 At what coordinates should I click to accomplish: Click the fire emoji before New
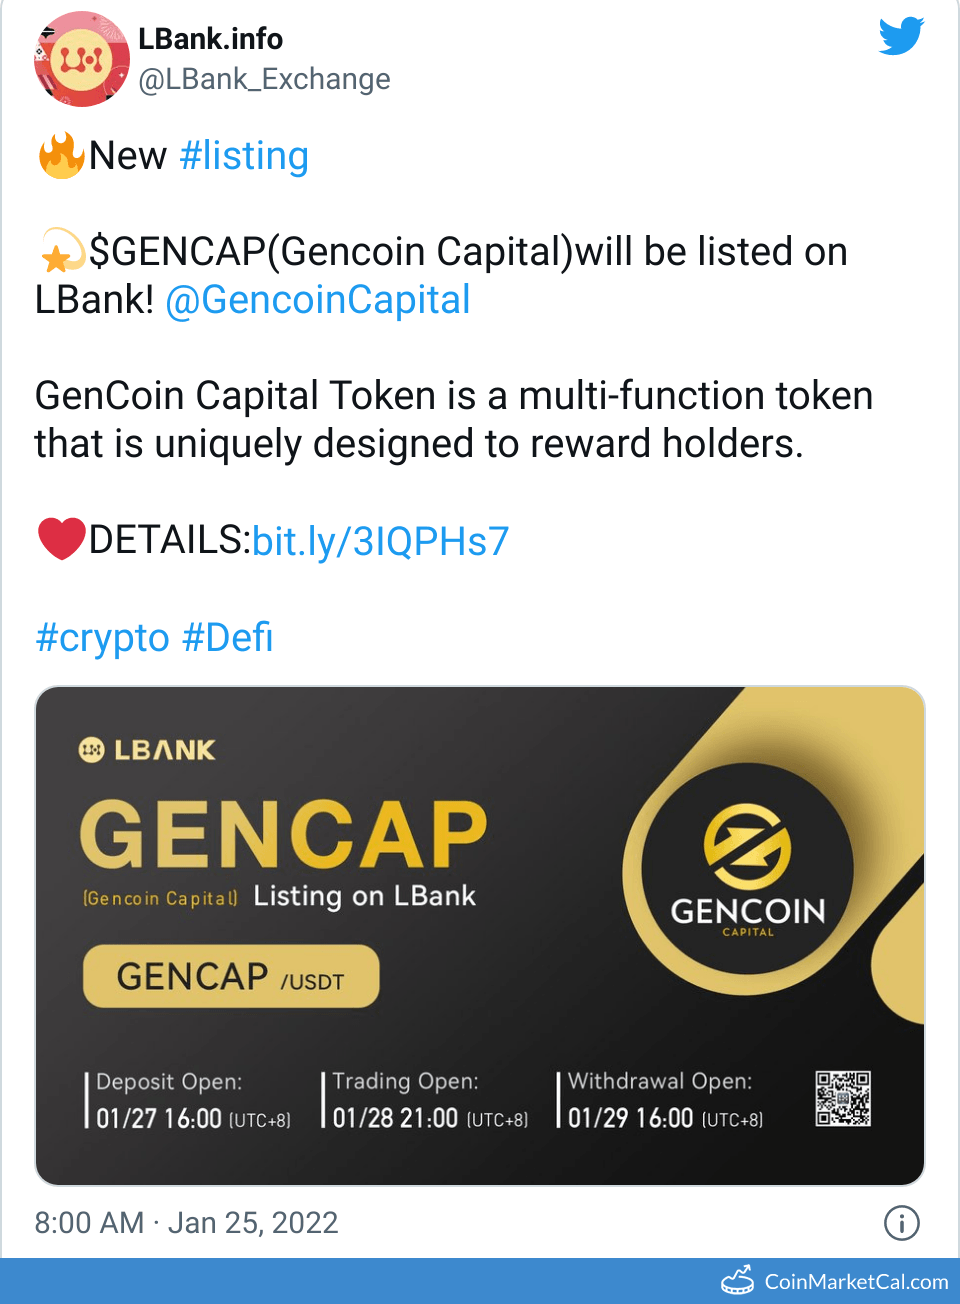pos(60,156)
